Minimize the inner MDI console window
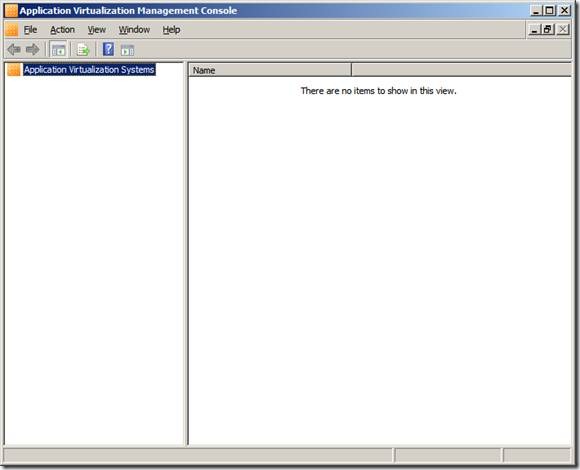The width and height of the screenshot is (580, 470). (534, 30)
